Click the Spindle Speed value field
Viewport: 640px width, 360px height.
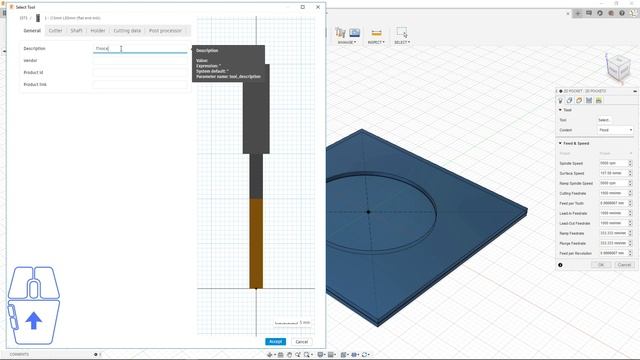coord(613,163)
